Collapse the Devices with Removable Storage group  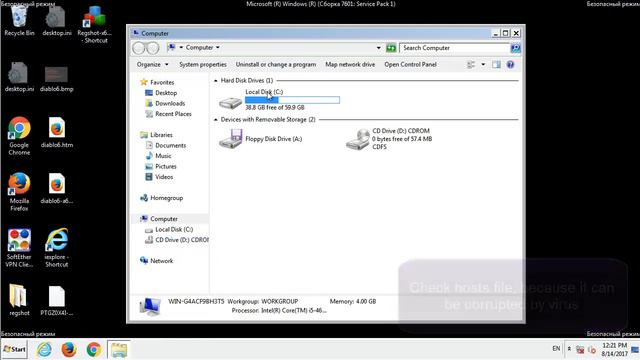tap(216, 120)
